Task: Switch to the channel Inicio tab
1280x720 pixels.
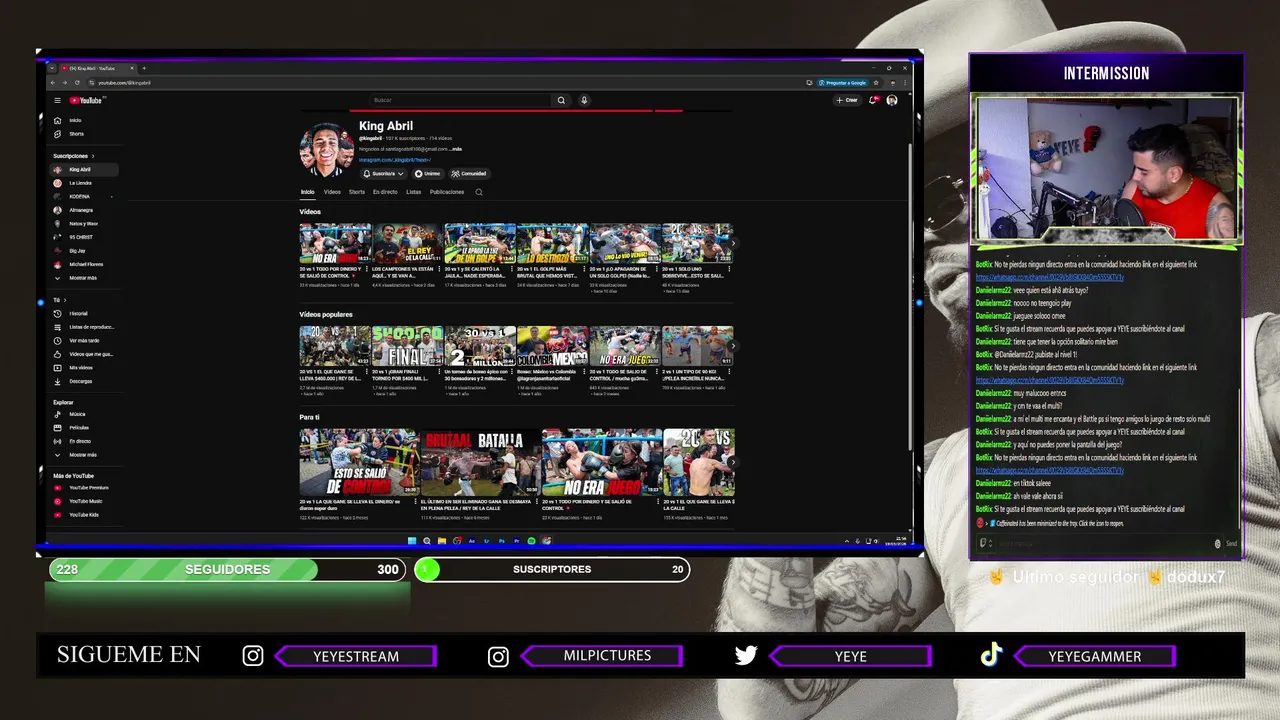Action: click(x=308, y=192)
